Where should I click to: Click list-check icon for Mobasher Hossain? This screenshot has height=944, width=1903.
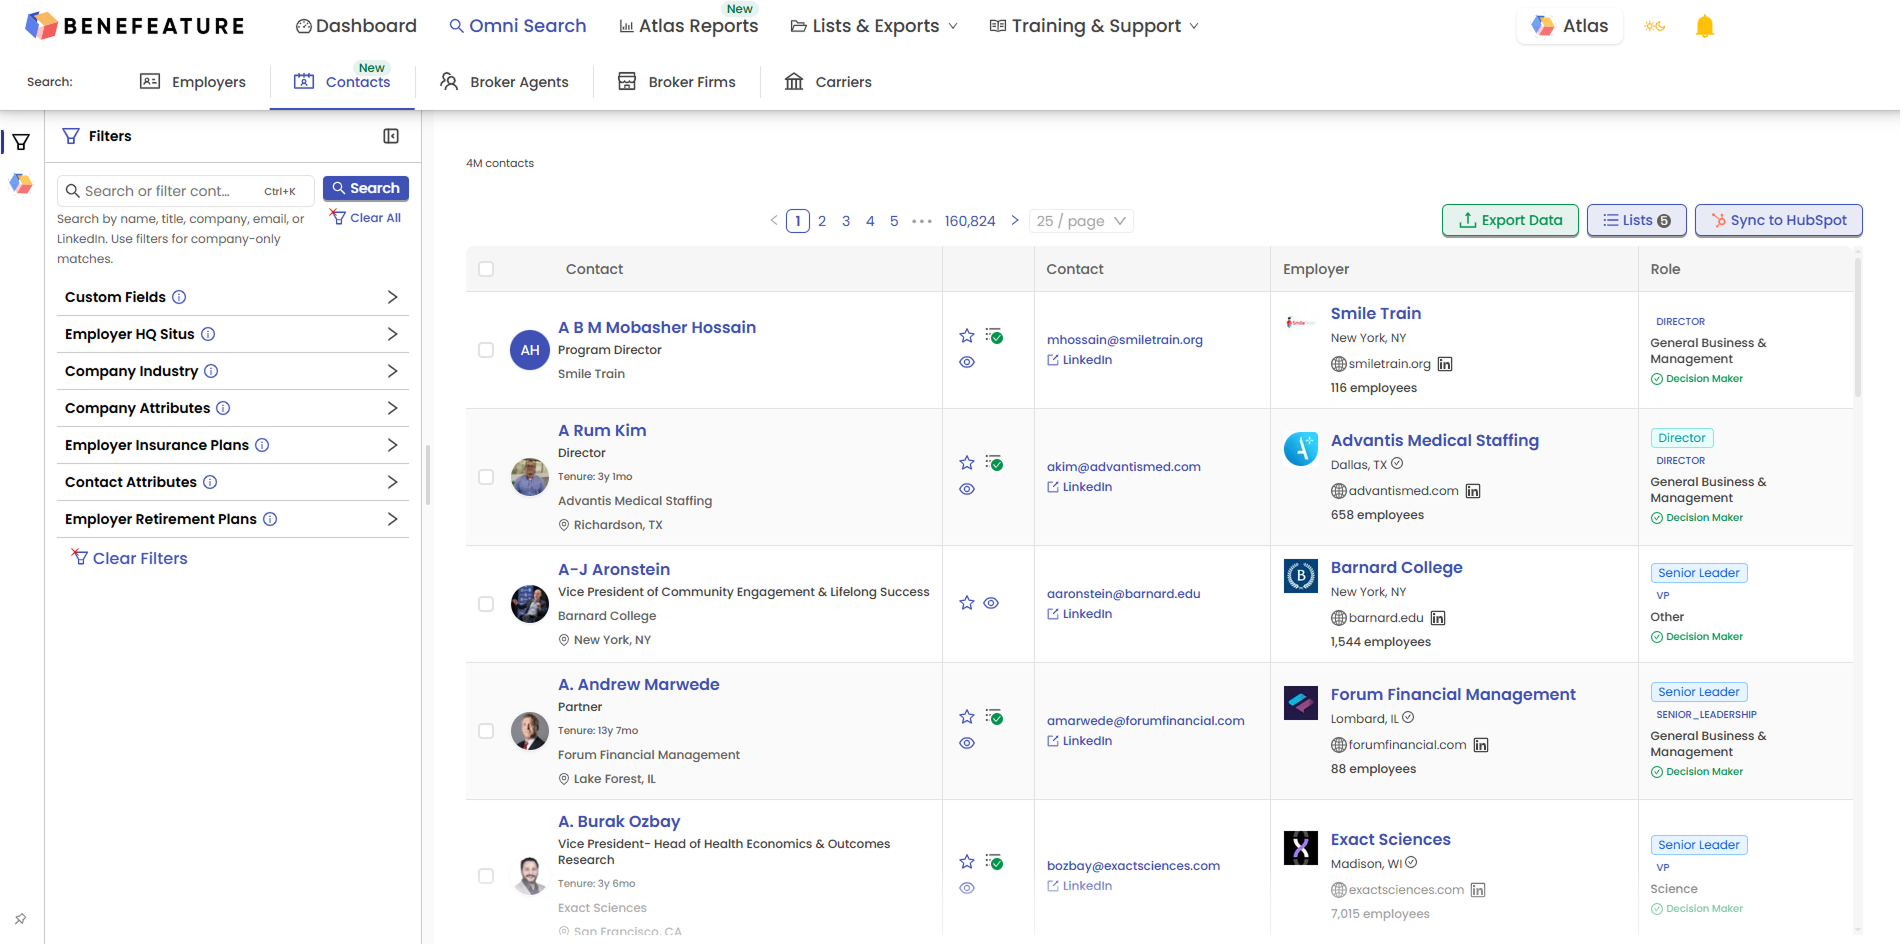pos(994,336)
